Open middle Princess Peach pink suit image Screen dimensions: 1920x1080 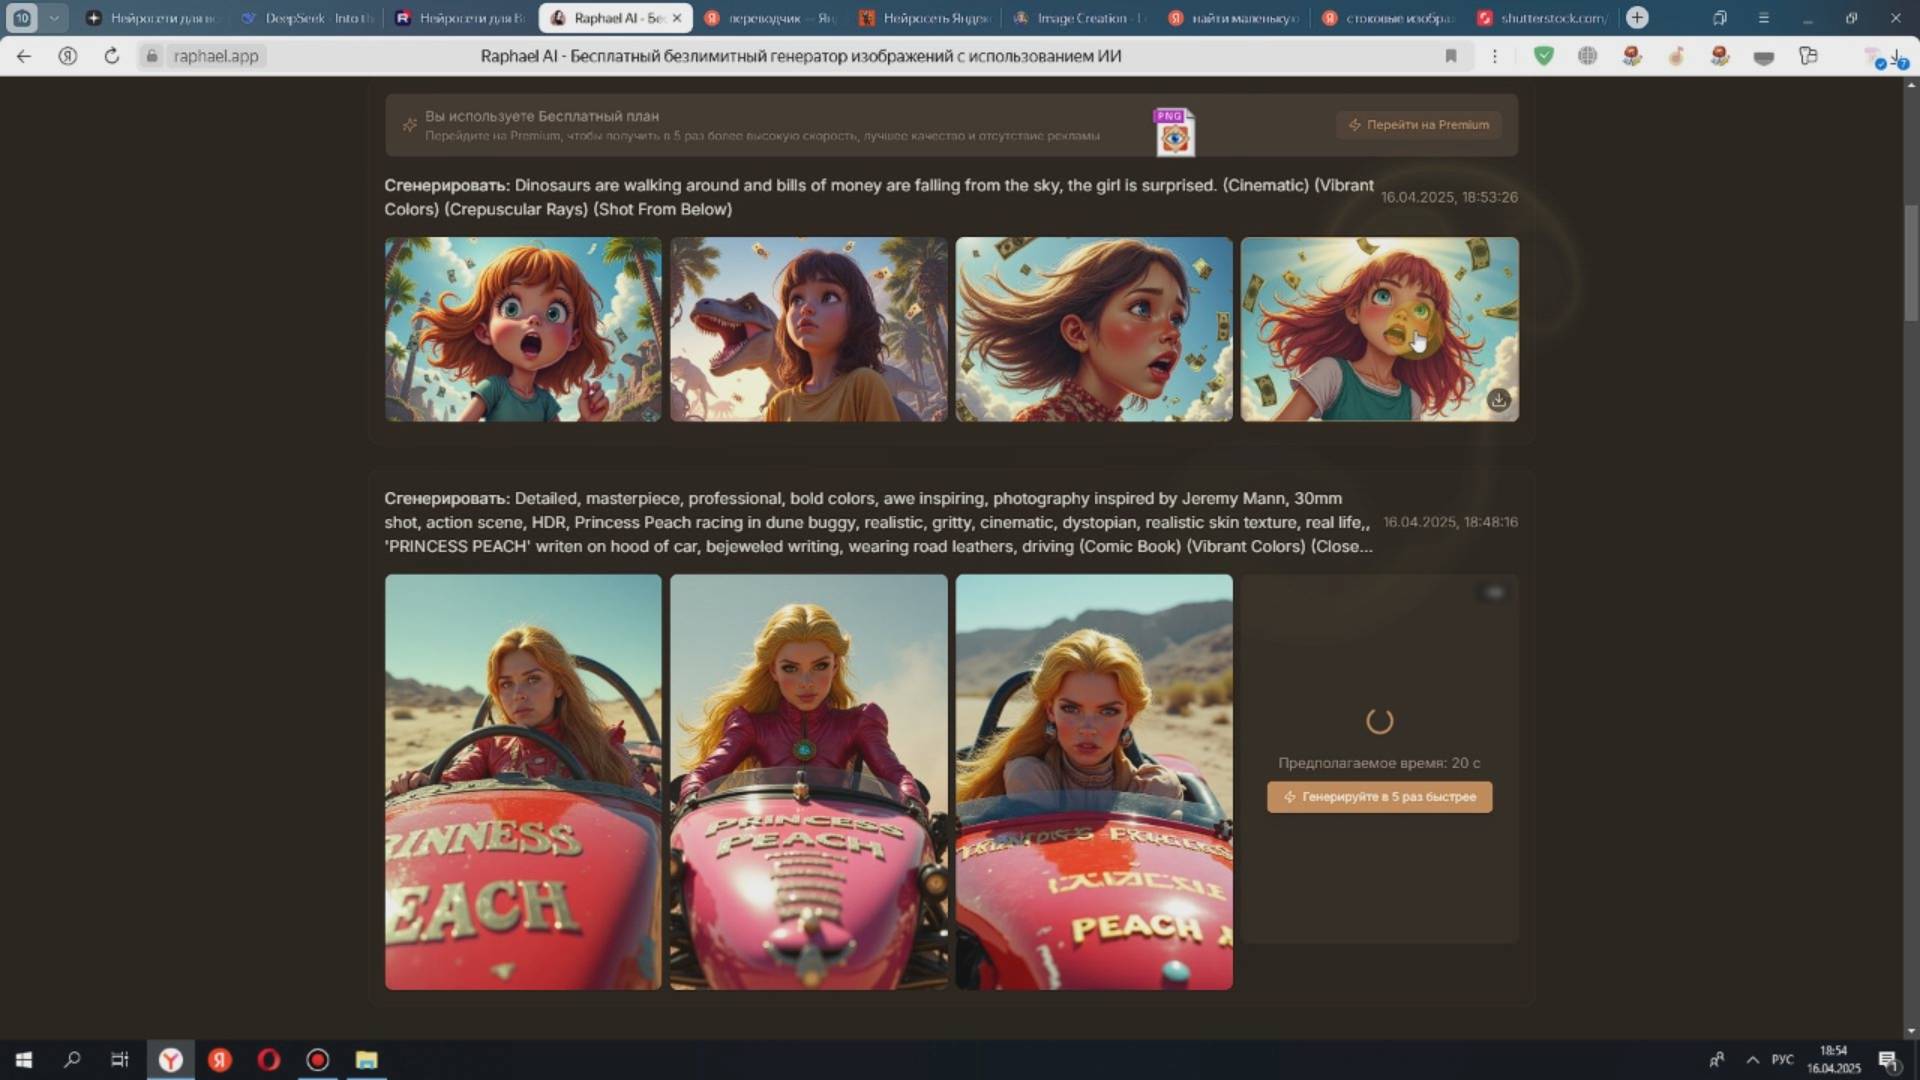pyautogui.click(x=808, y=782)
